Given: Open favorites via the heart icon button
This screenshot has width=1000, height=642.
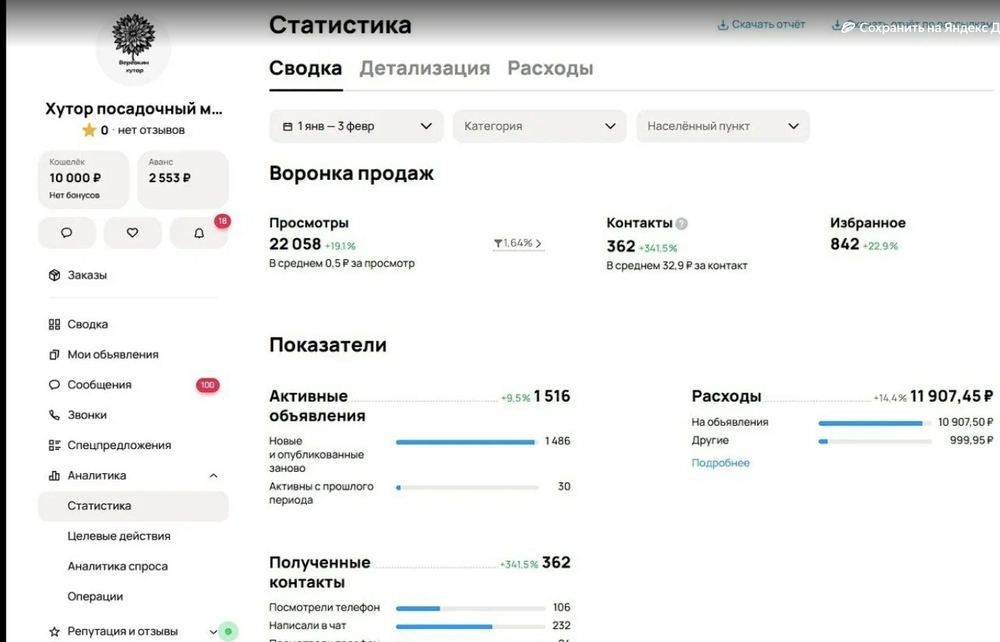Looking at the screenshot, I should (133, 233).
